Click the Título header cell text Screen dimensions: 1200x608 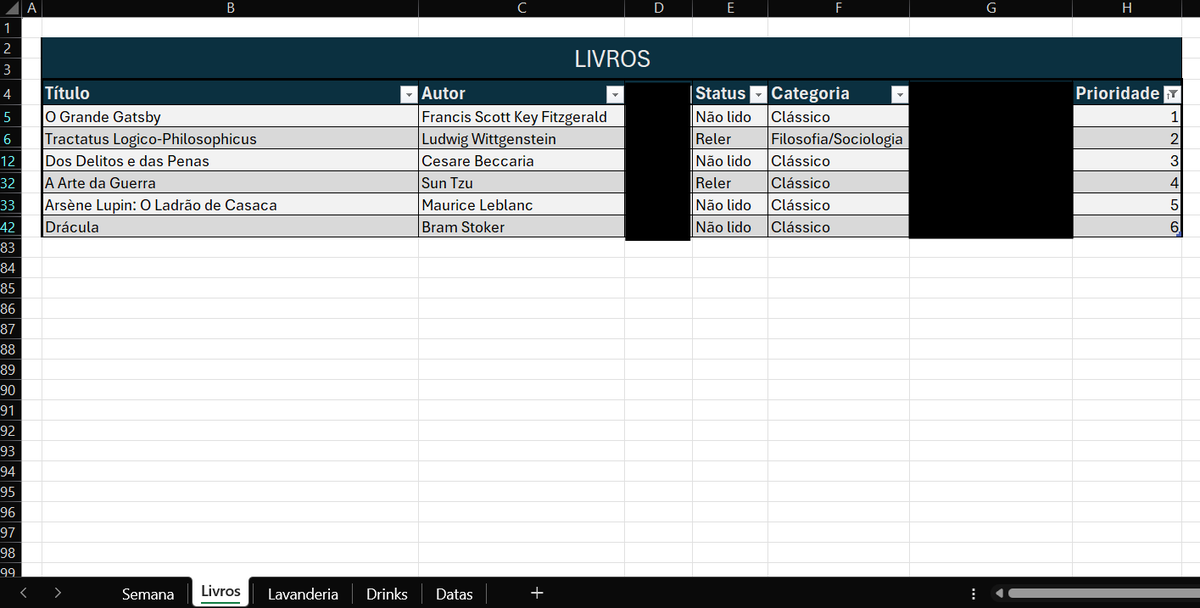[67, 93]
